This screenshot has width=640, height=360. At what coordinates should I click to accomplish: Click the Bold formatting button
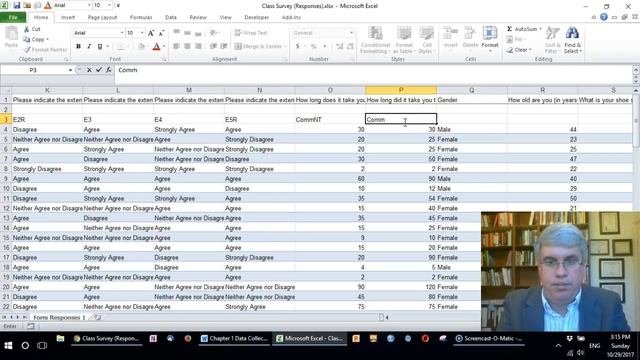click(78, 47)
